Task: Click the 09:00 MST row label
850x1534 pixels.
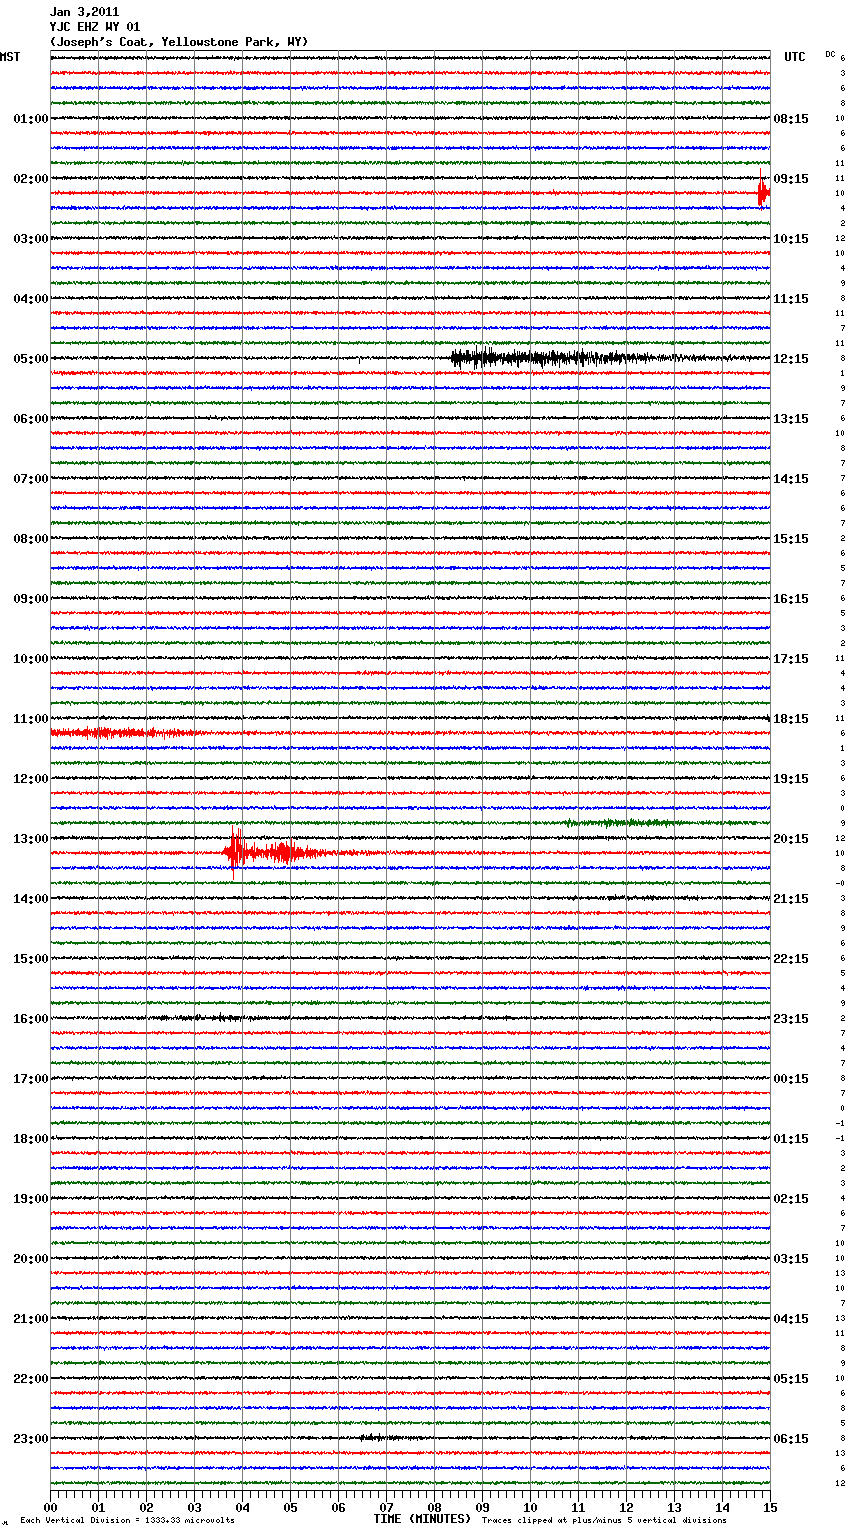Action: pos(31,599)
